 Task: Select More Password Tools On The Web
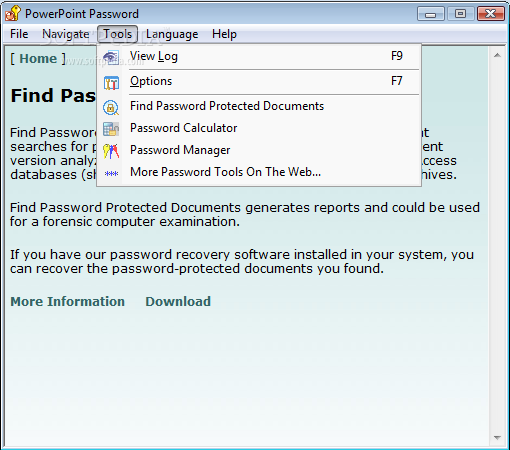259,172
